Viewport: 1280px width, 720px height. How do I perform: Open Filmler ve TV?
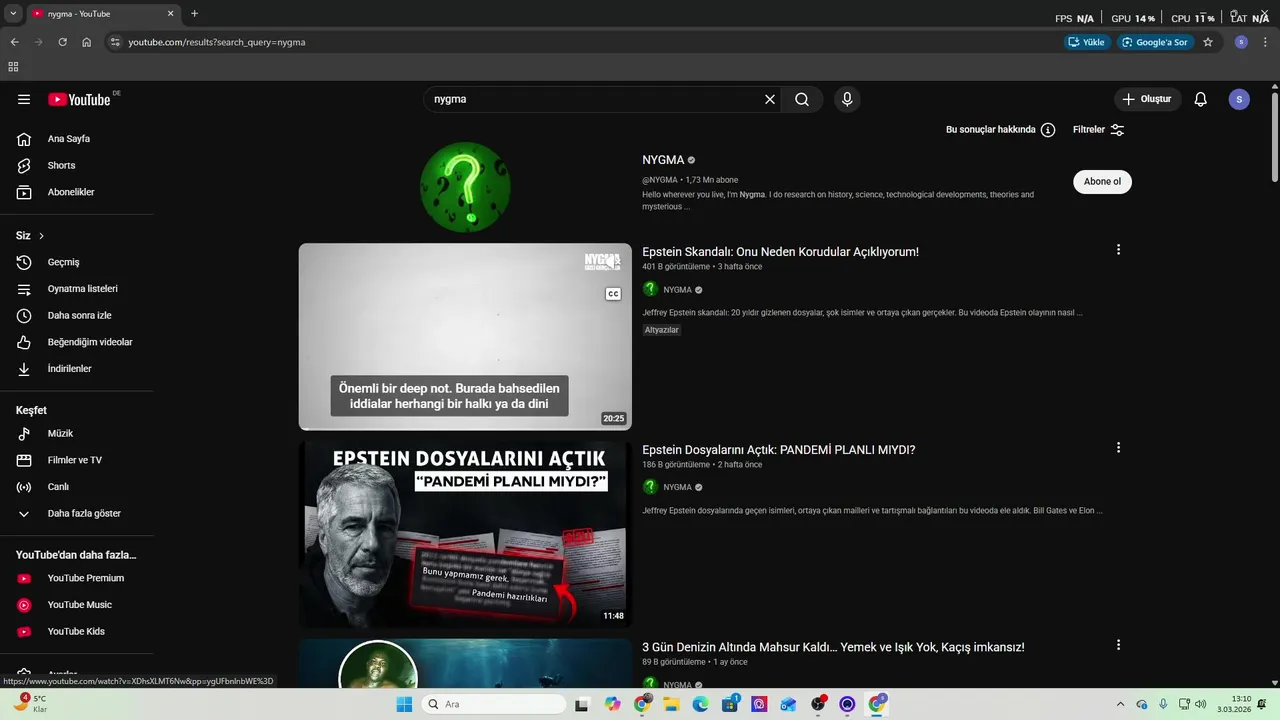(77, 460)
